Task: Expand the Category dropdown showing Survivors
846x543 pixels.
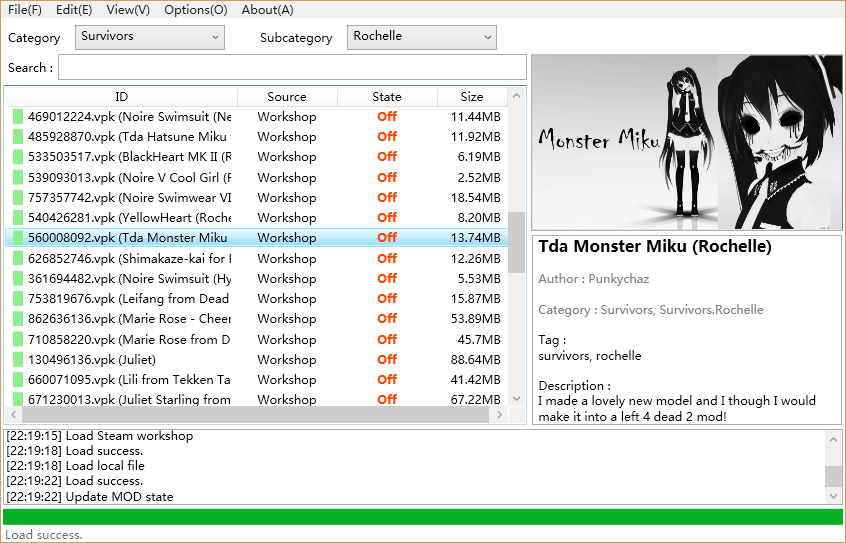Action: 150,37
